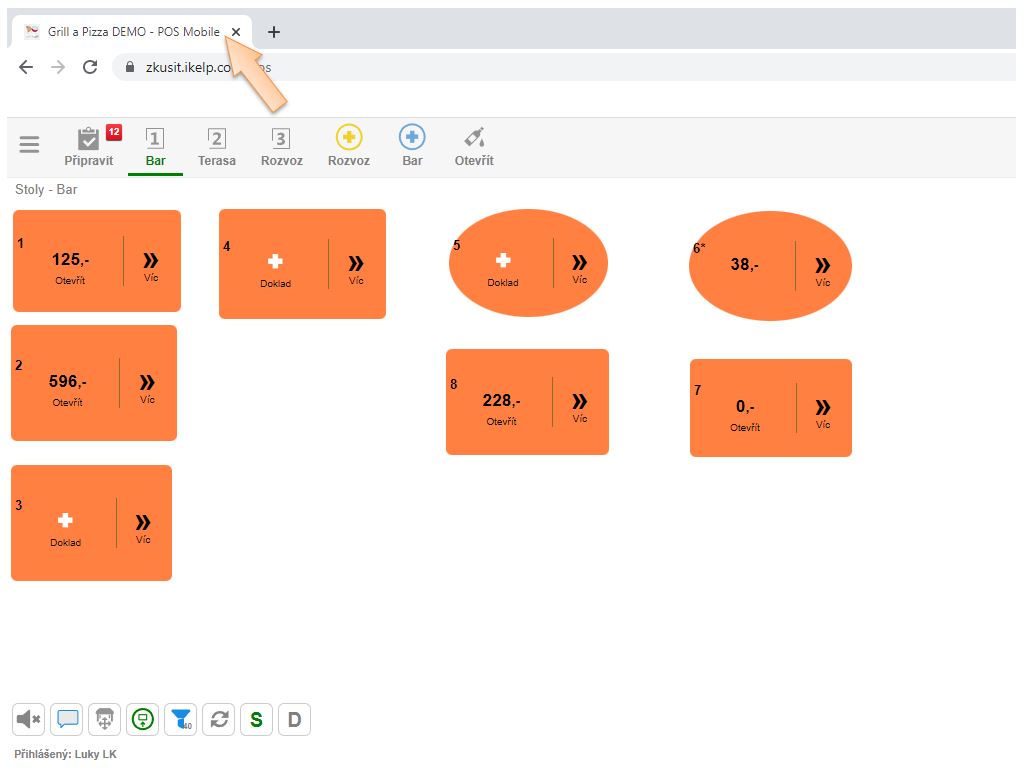Click the refresh arrows icon
The width and height of the screenshot is (1027, 782).
click(x=218, y=719)
